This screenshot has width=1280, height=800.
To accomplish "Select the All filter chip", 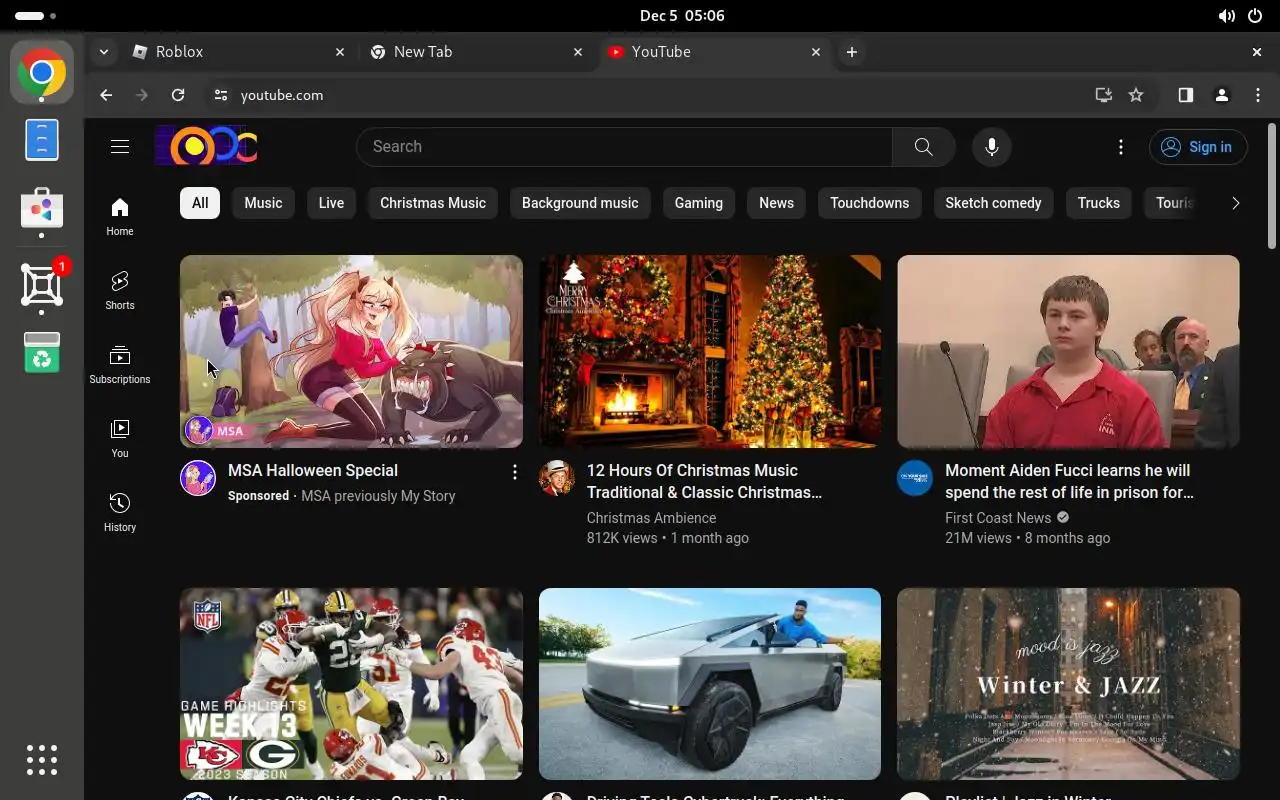I will point(200,203).
